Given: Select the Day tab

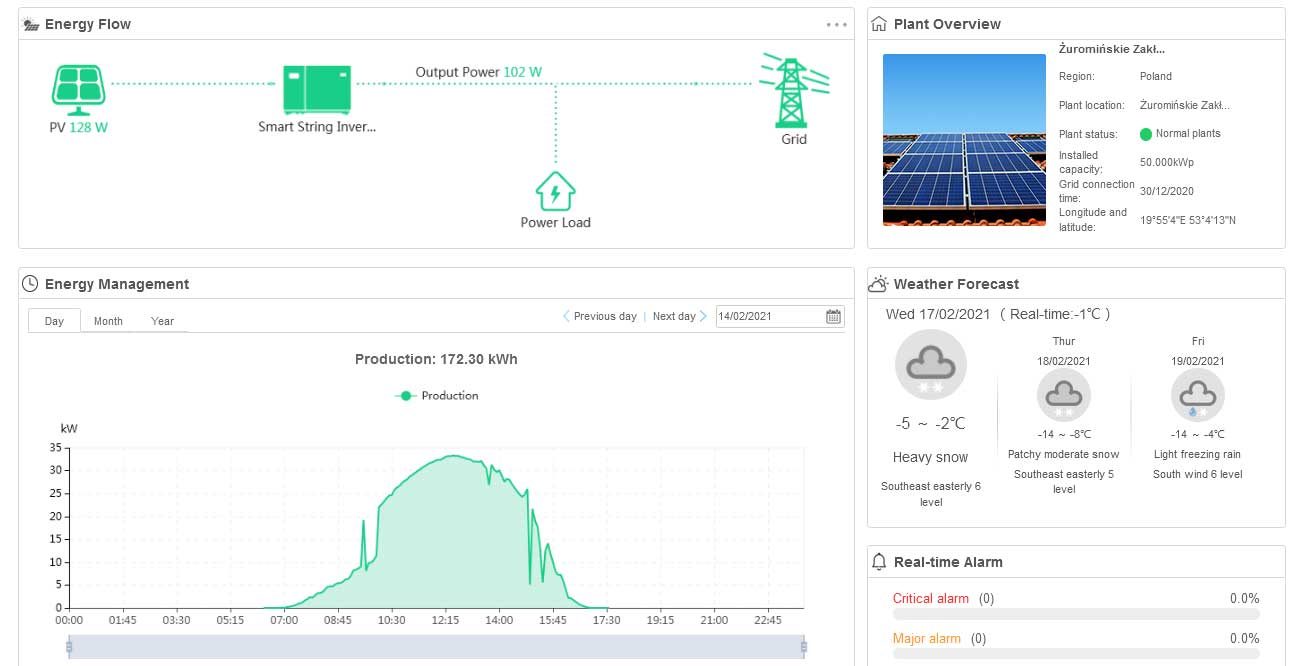Looking at the screenshot, I should (54, 321).
